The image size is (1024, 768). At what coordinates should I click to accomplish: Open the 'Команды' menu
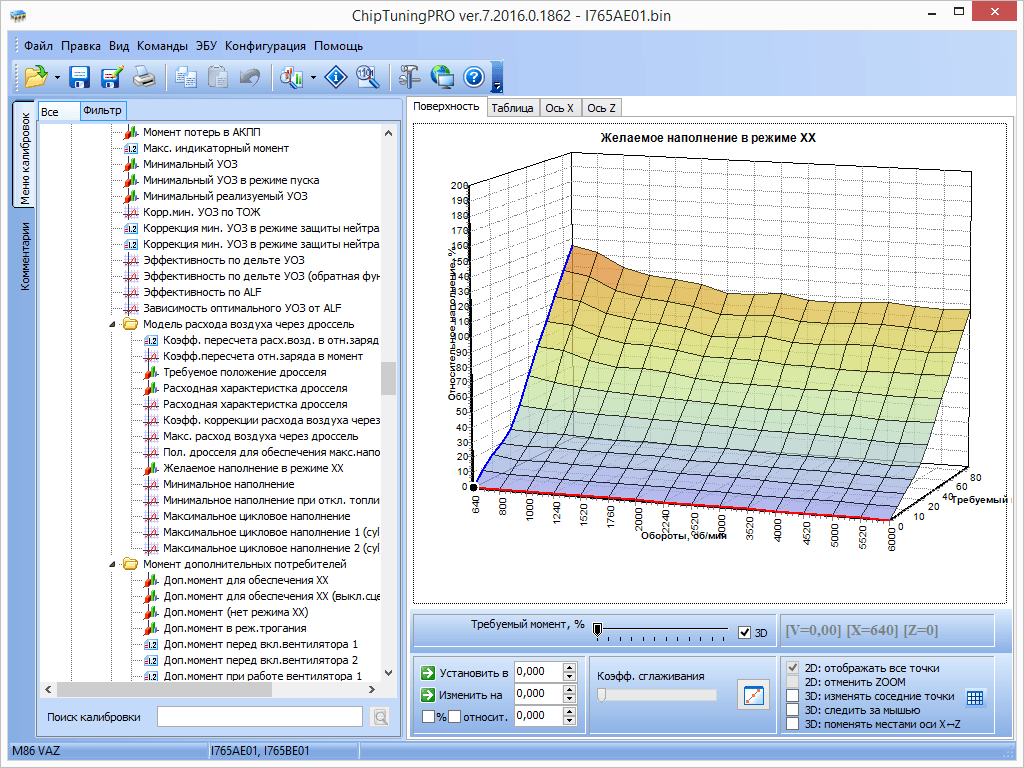162,46
